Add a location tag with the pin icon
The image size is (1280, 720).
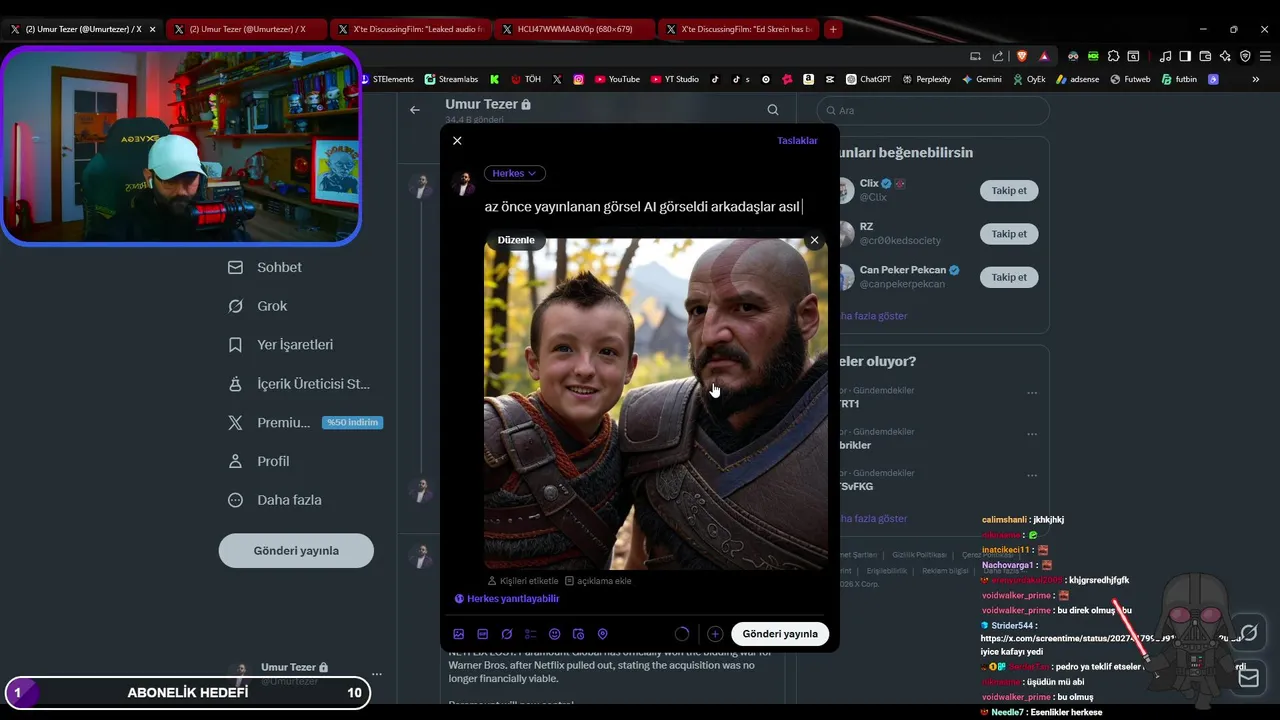pos(602,634)
